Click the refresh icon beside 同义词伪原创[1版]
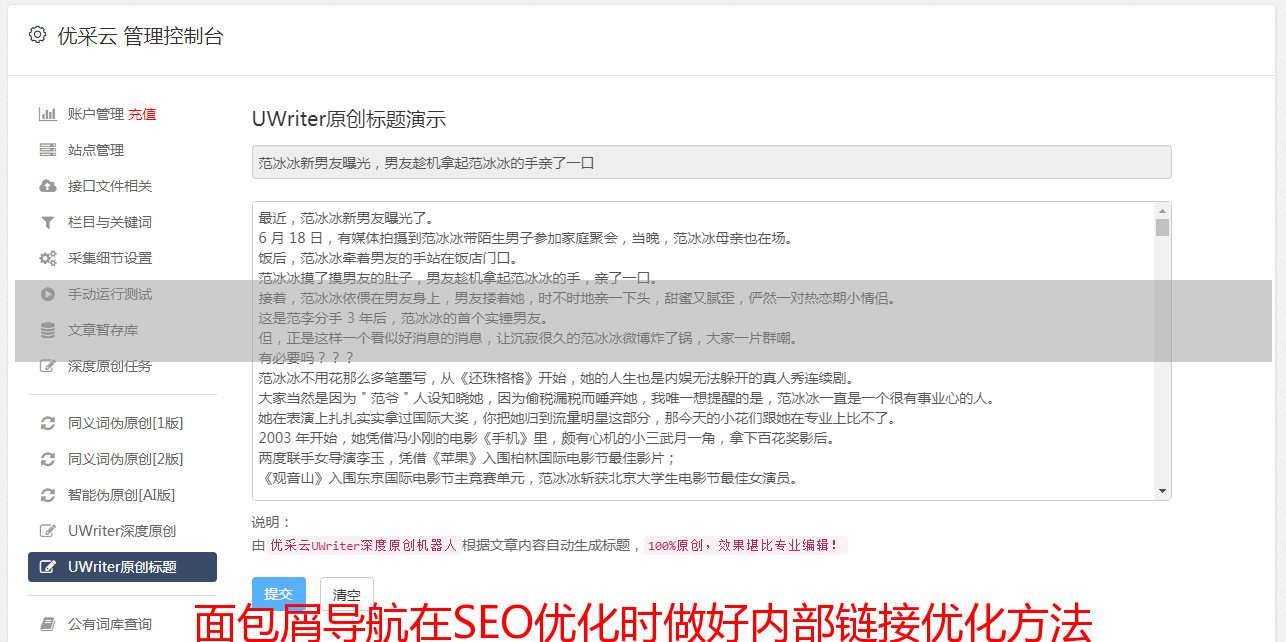The image size is (1286, 642). click(x=47, y=423)
